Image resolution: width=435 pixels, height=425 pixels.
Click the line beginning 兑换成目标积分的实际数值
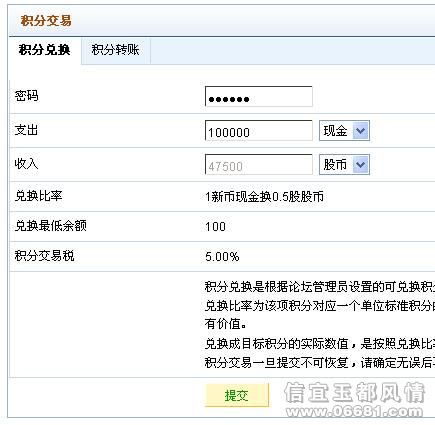click(320, 343)
